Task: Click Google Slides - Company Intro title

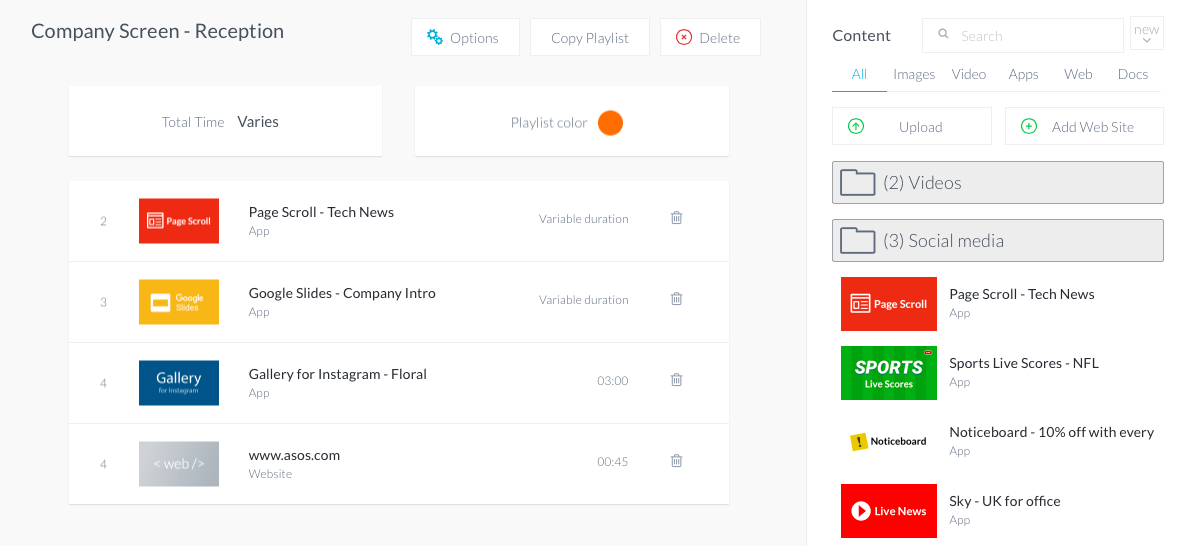Action: pos(342,293)
